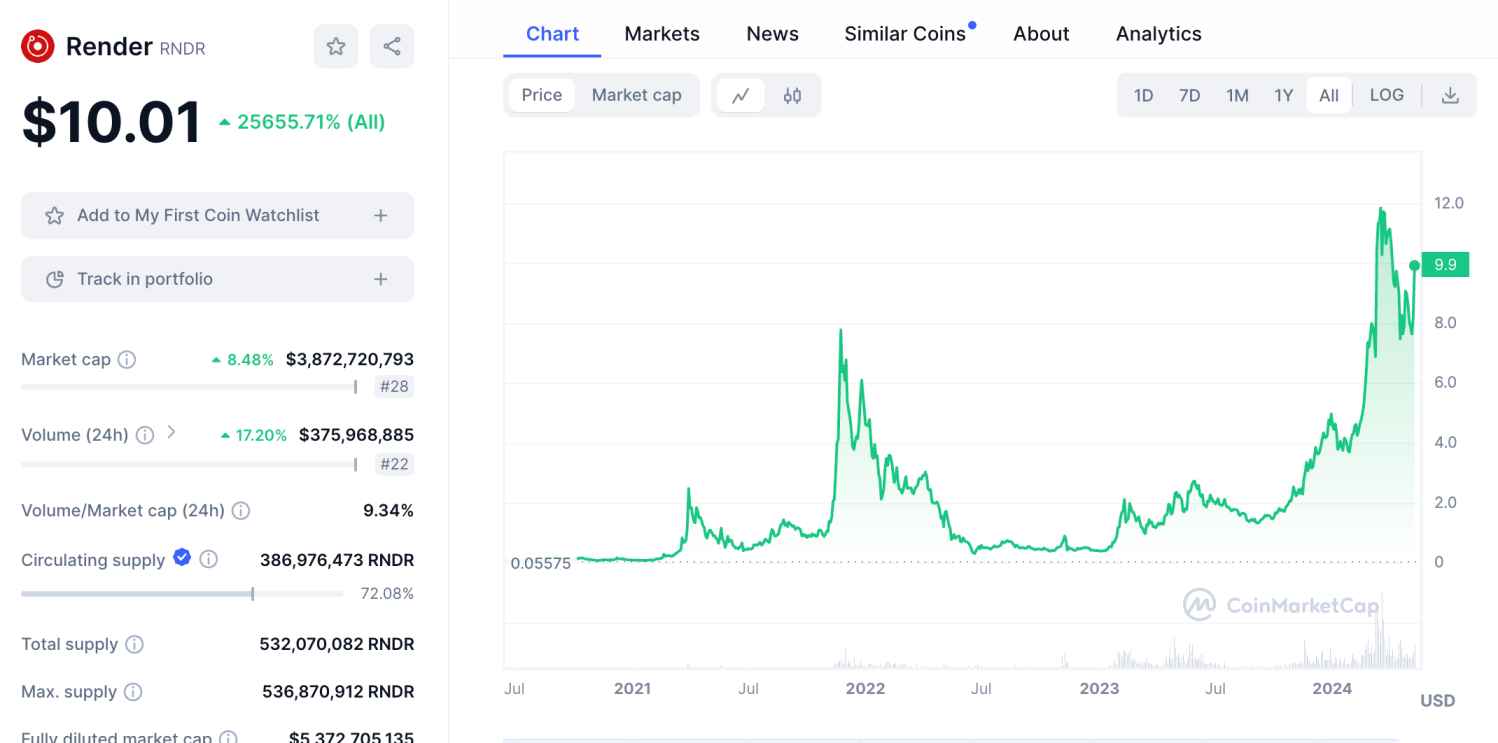Click the #28 market cap rank badge
Image resolution: width=1498 pixels, height=743 pixels.
click(394, 387)
